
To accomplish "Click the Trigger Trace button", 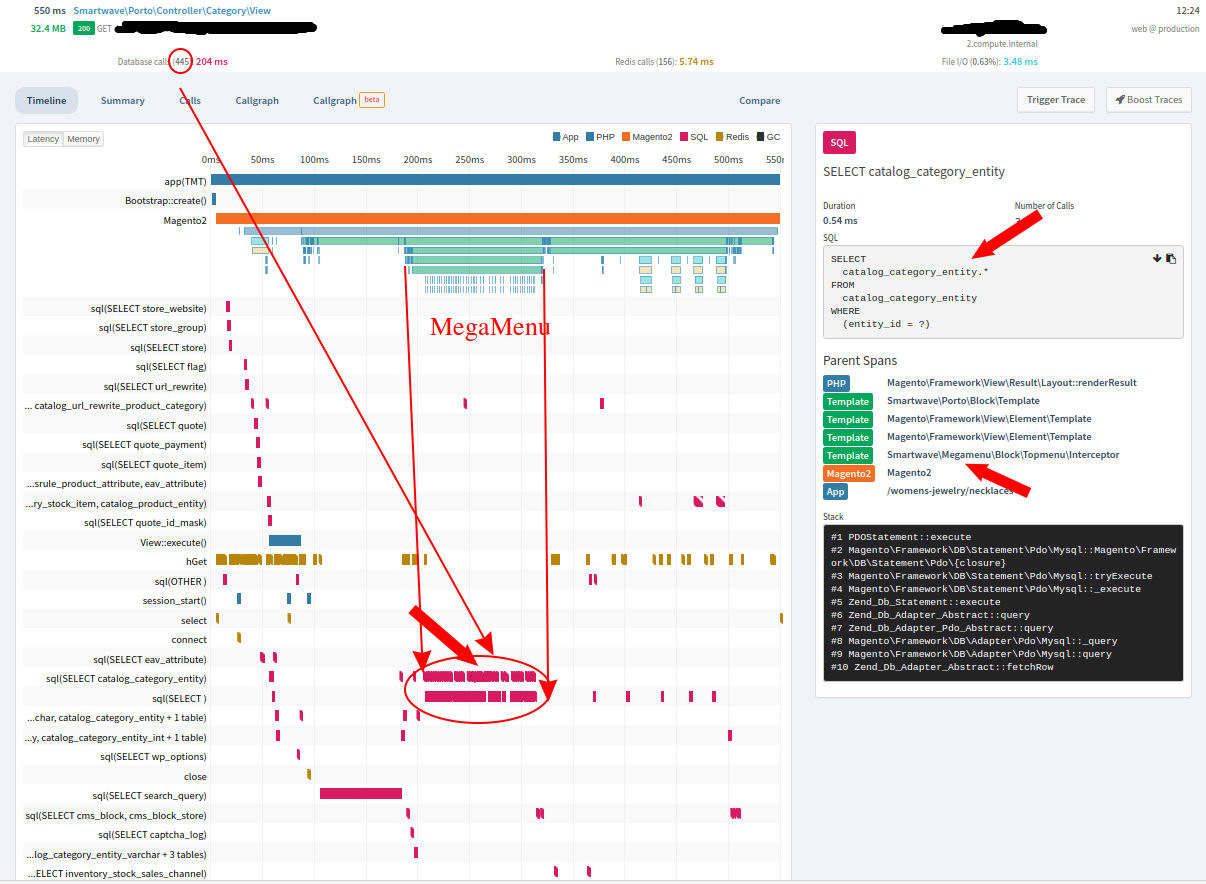I will 1056,100.
